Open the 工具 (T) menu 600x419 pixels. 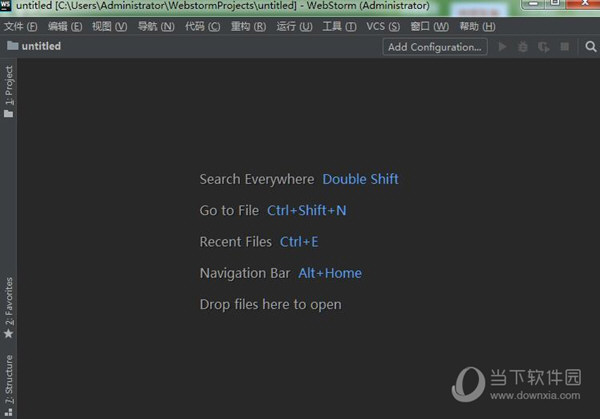pos(339,26)
